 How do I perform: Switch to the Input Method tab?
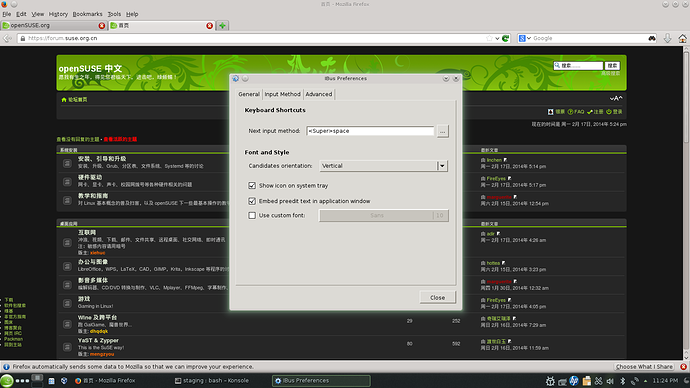tap(283, 94)
